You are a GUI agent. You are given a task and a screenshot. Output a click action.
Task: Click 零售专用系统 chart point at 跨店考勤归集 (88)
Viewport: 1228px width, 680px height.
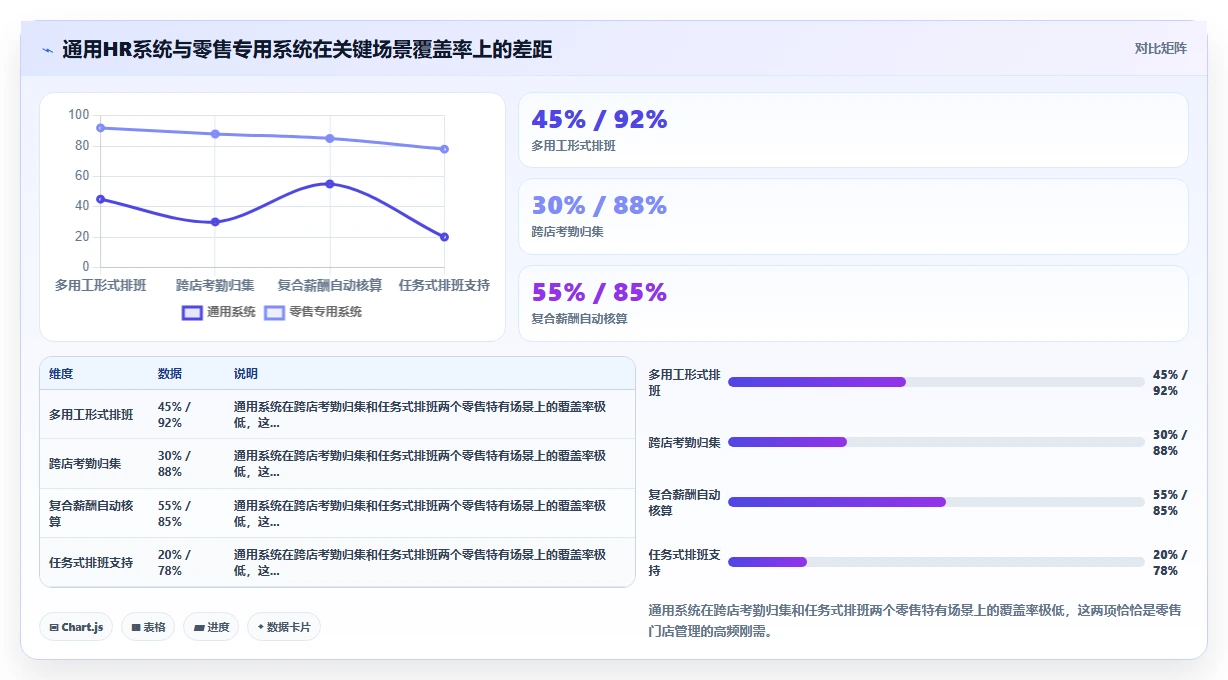215,134
